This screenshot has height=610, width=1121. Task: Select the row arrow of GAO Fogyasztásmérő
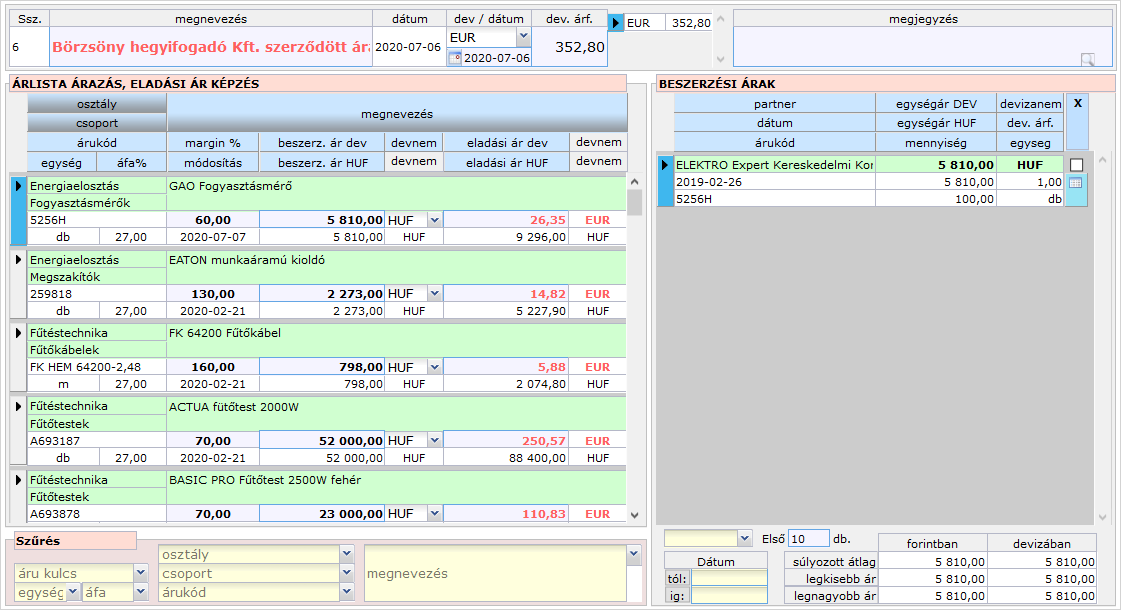18,186
